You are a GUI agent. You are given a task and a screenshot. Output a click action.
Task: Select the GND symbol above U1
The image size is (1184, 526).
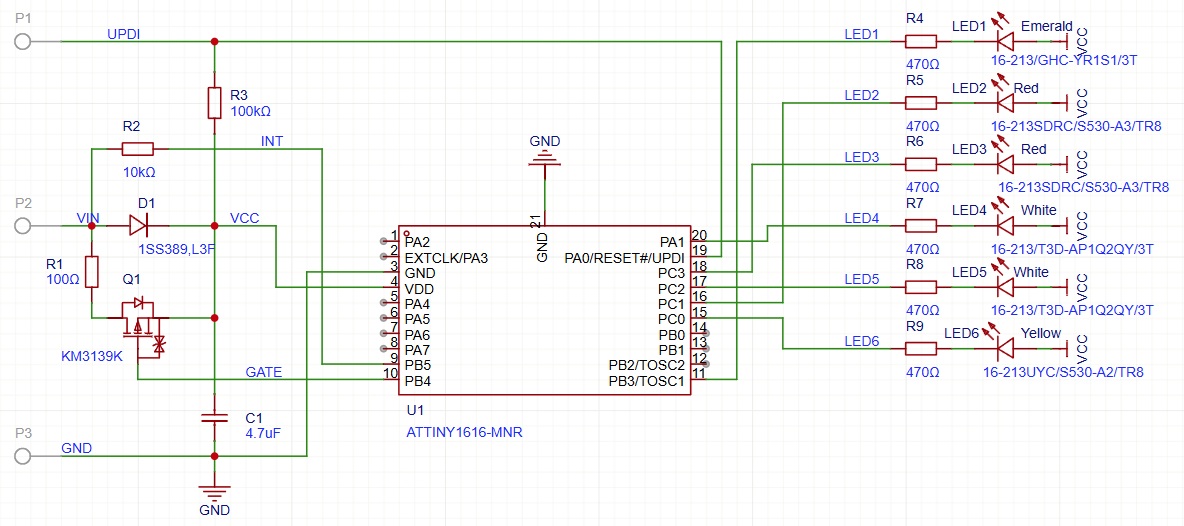coord(544,156)
